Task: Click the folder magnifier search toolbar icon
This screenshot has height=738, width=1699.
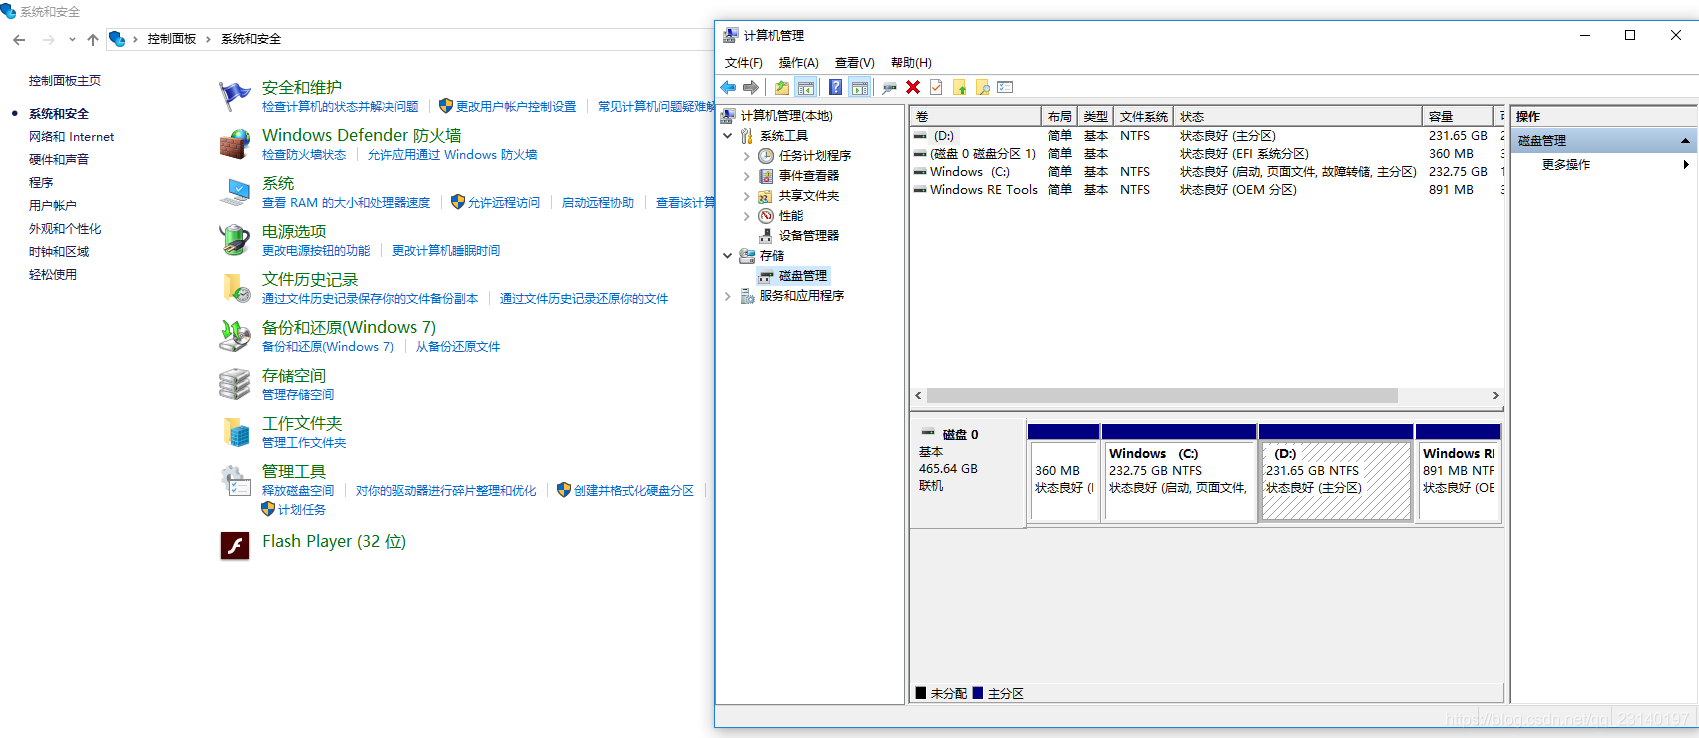Action: (x=983, y=88)
